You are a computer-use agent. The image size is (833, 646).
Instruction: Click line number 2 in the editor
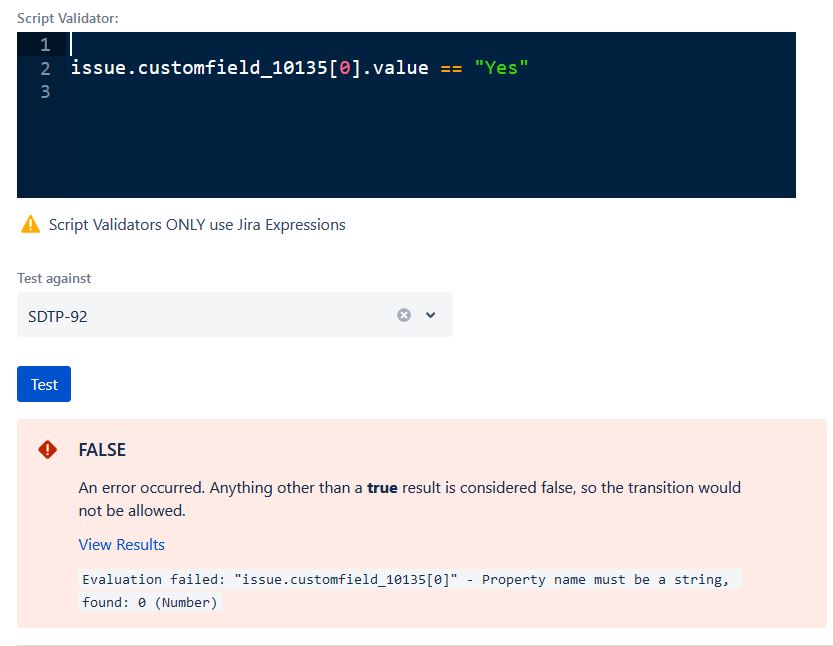pos(44,67)
